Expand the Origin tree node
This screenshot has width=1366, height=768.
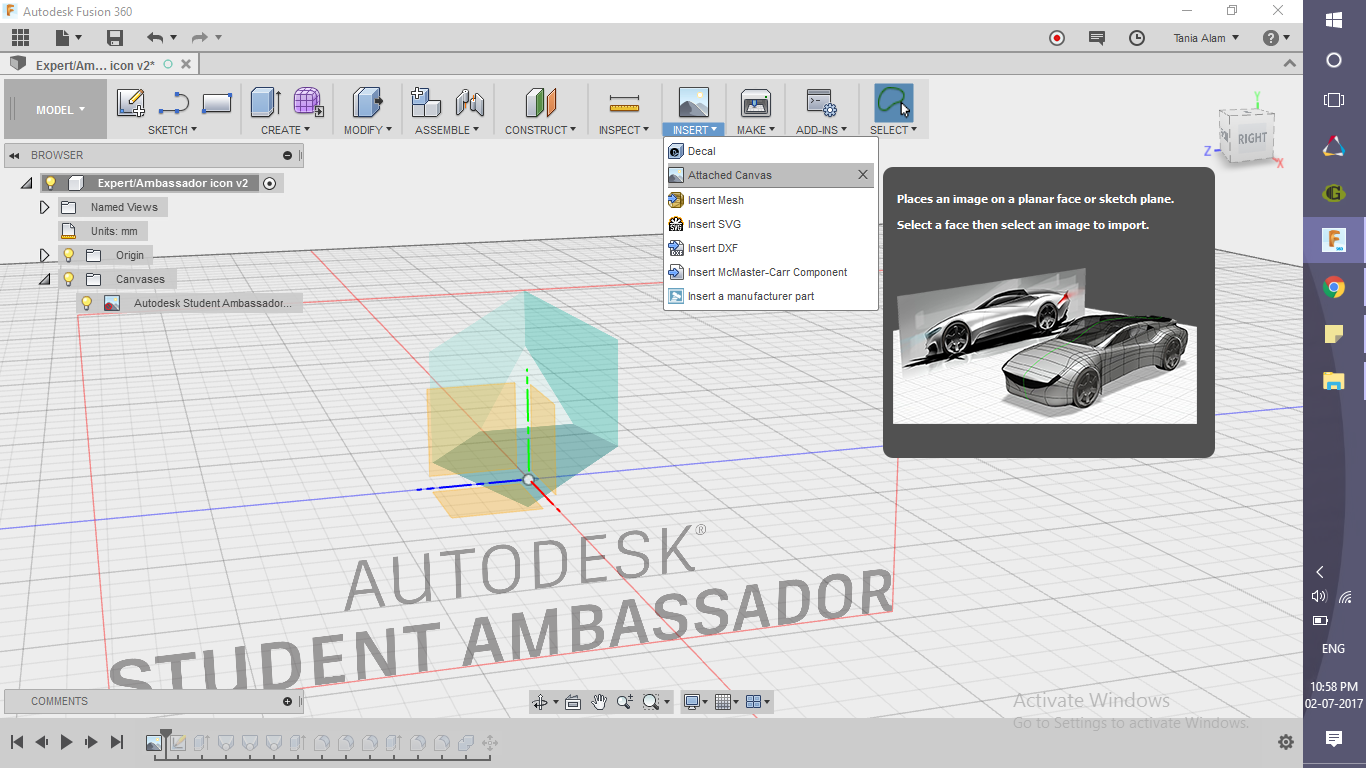click(44, 255)
